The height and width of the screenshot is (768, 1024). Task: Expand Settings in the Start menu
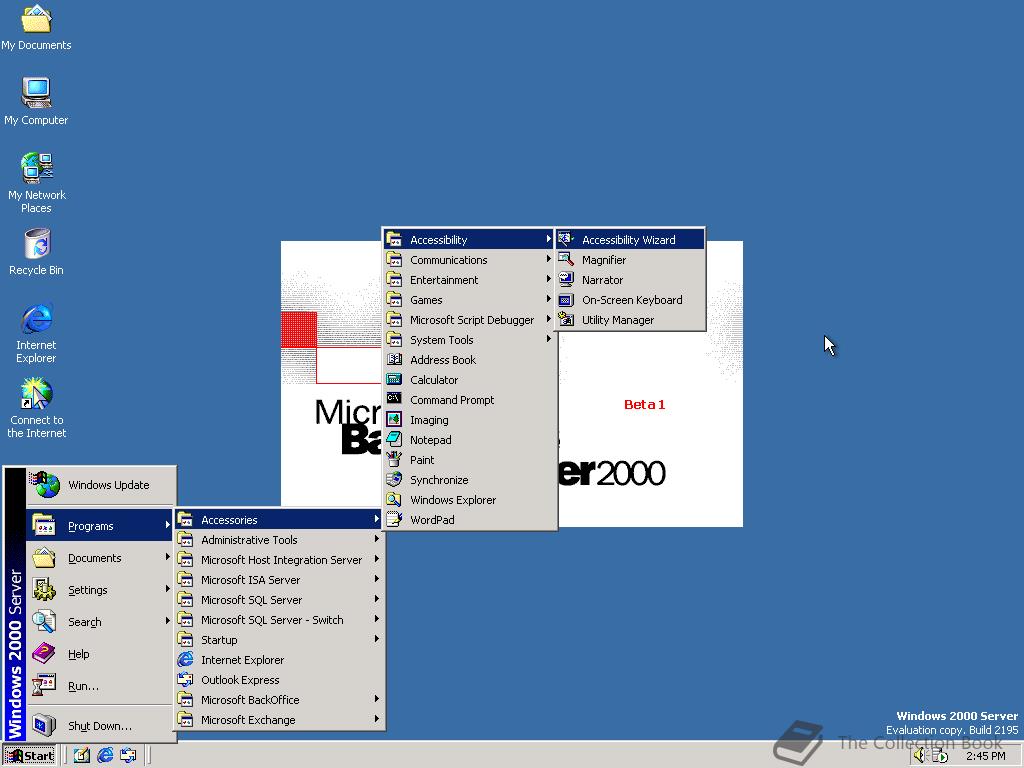[101, 590]
